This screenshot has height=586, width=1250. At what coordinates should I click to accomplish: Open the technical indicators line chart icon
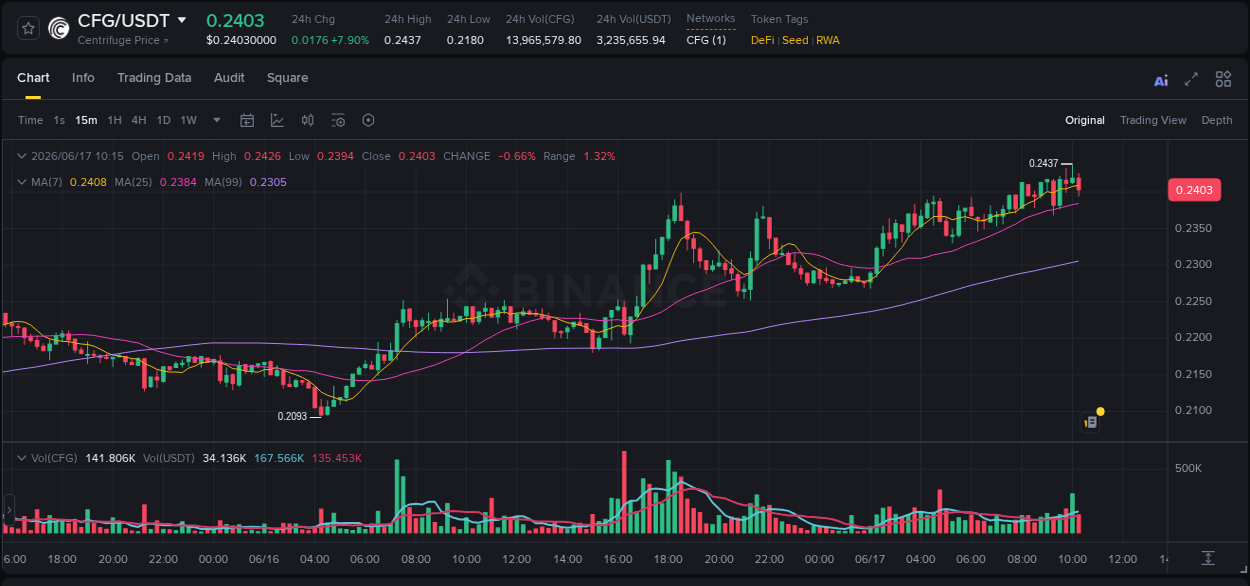point(277,120)
